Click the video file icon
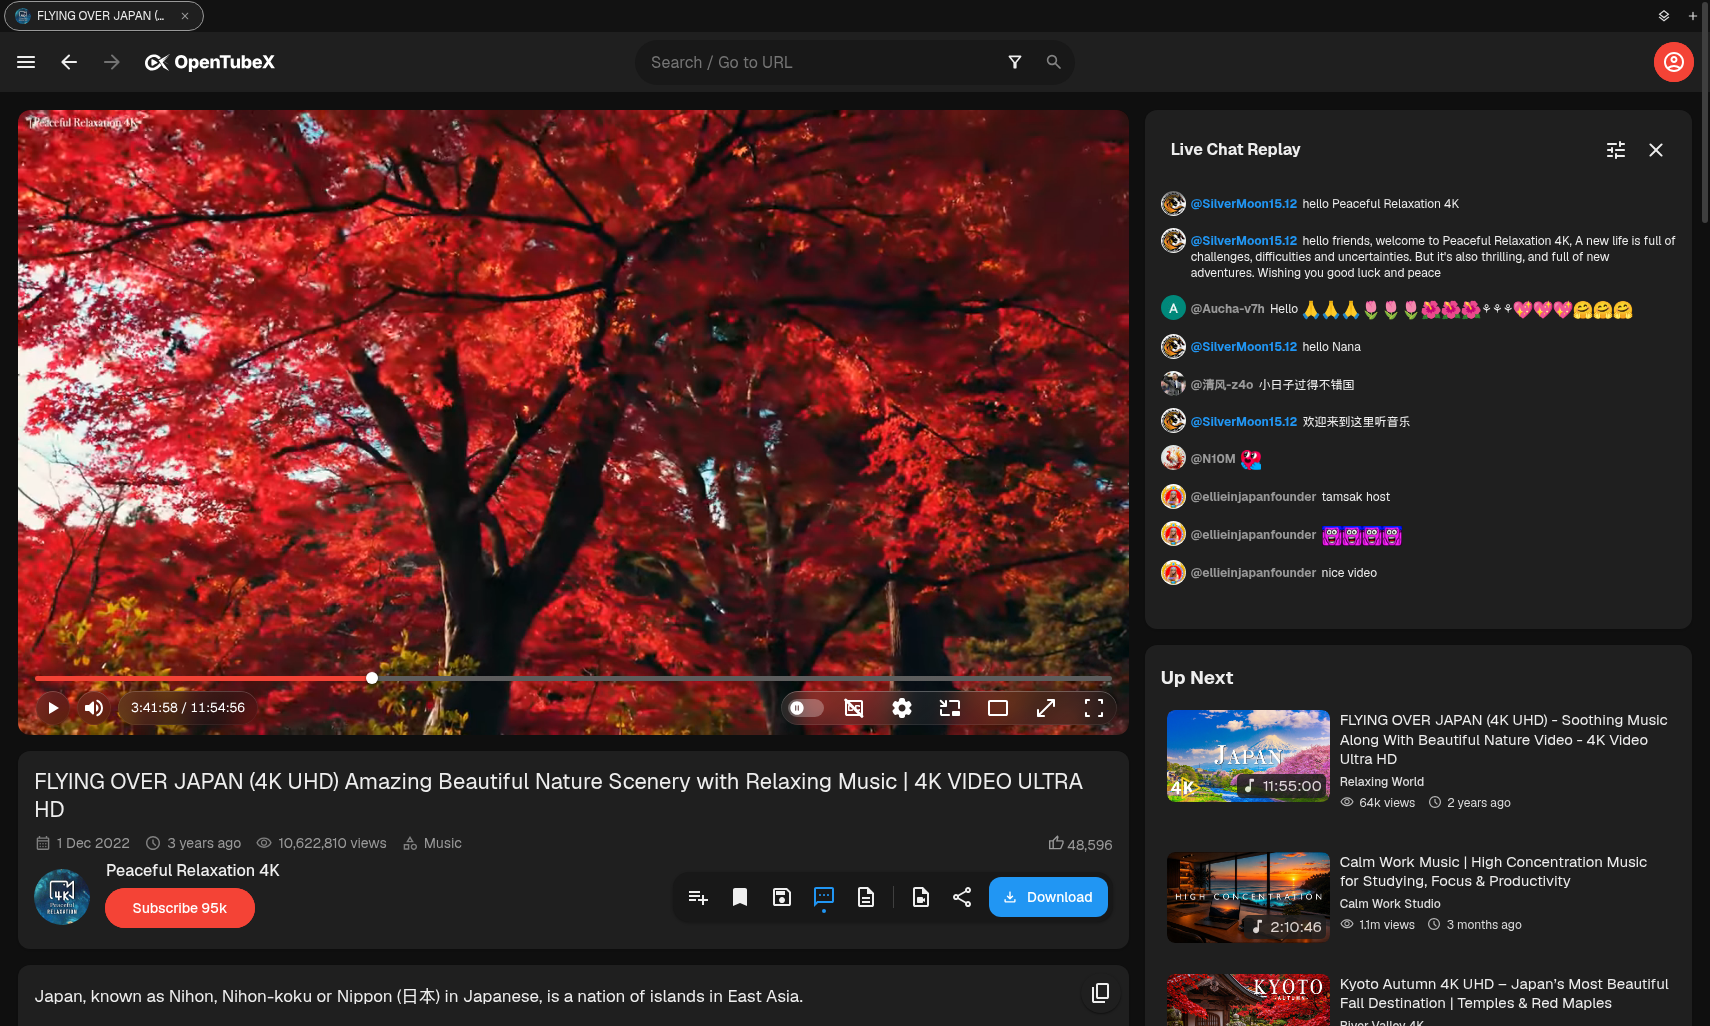This screenshot has width=1710, height=1026. 921,897
